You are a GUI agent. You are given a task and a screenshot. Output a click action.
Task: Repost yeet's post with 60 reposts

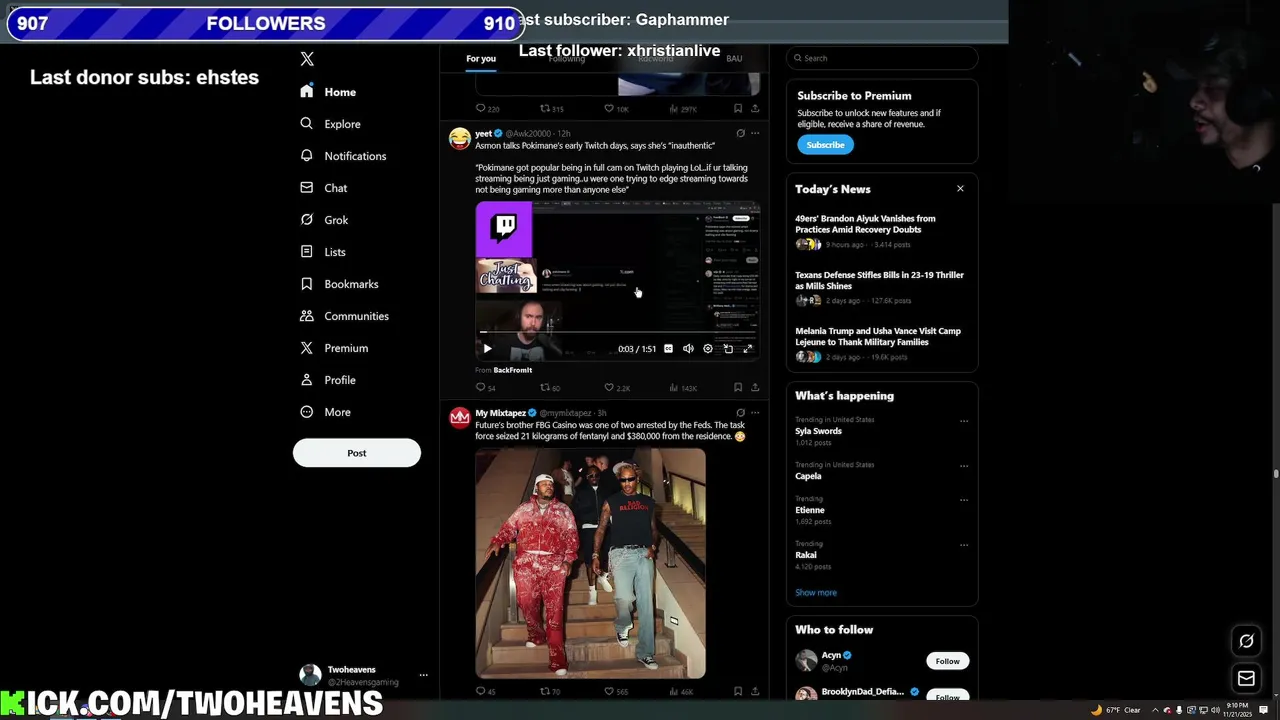[550, 388]
